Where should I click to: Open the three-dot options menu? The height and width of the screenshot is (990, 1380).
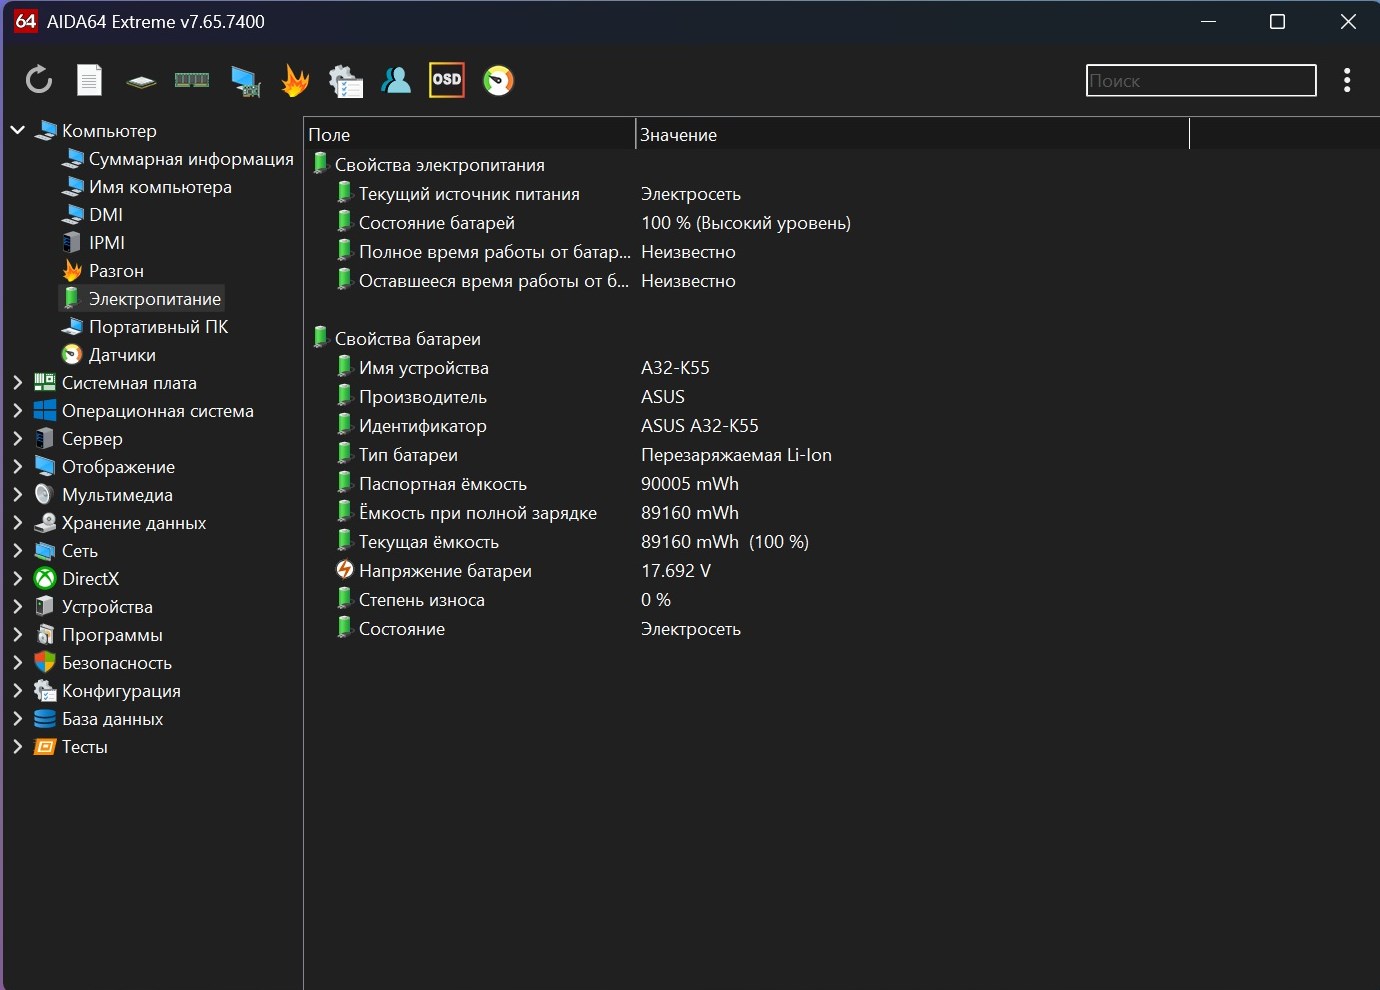point(1347,80)
